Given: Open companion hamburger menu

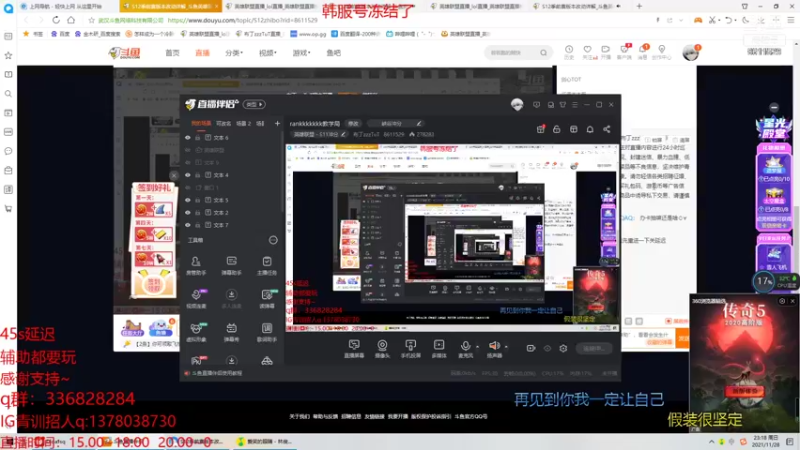Looking at the screenshot, I should click(575, 105).
